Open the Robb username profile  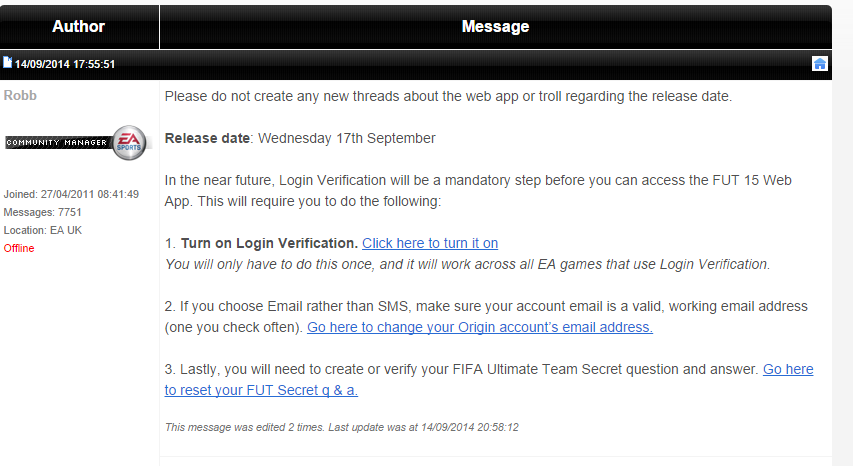20,96
